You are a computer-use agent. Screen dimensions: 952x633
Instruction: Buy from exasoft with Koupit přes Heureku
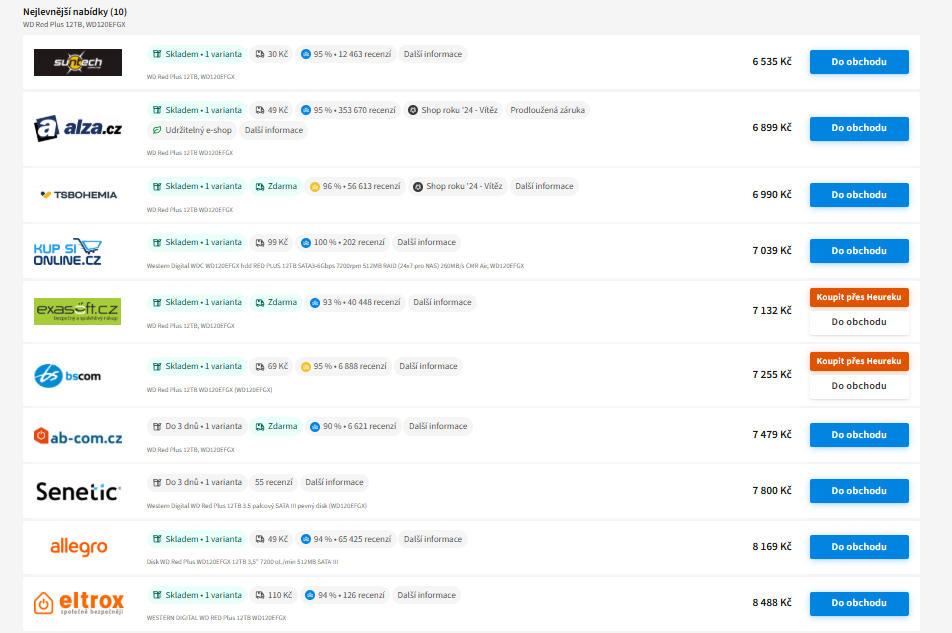pos(858,297)
